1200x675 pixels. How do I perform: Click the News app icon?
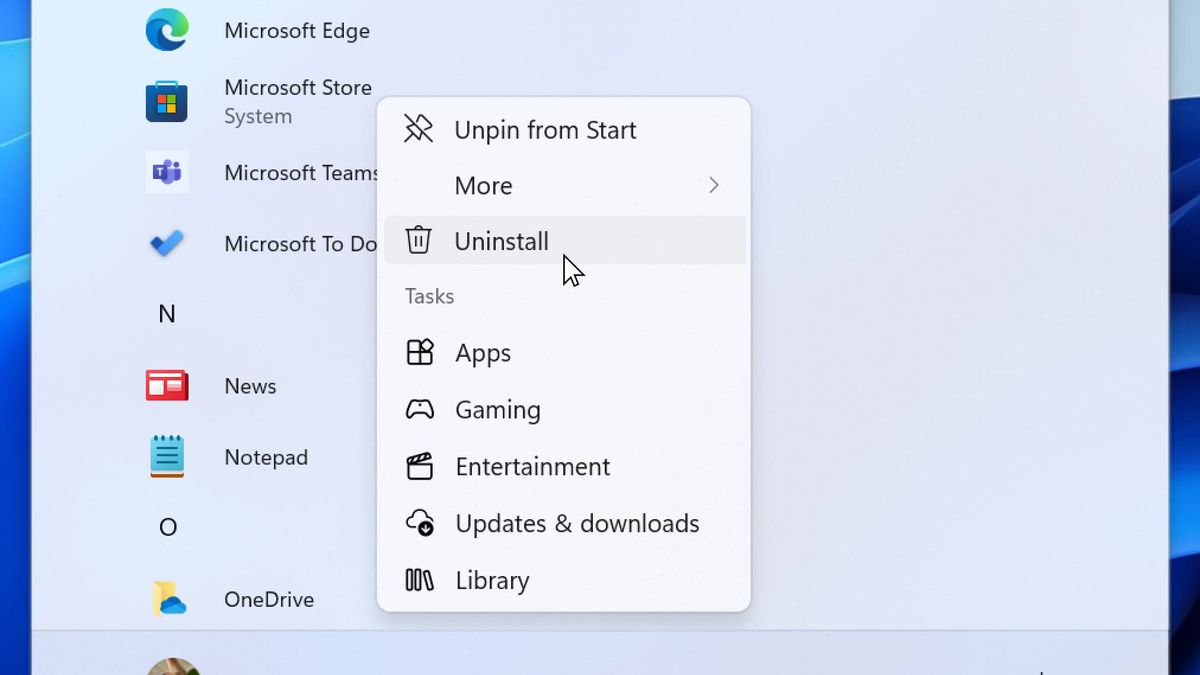(166, 385)
